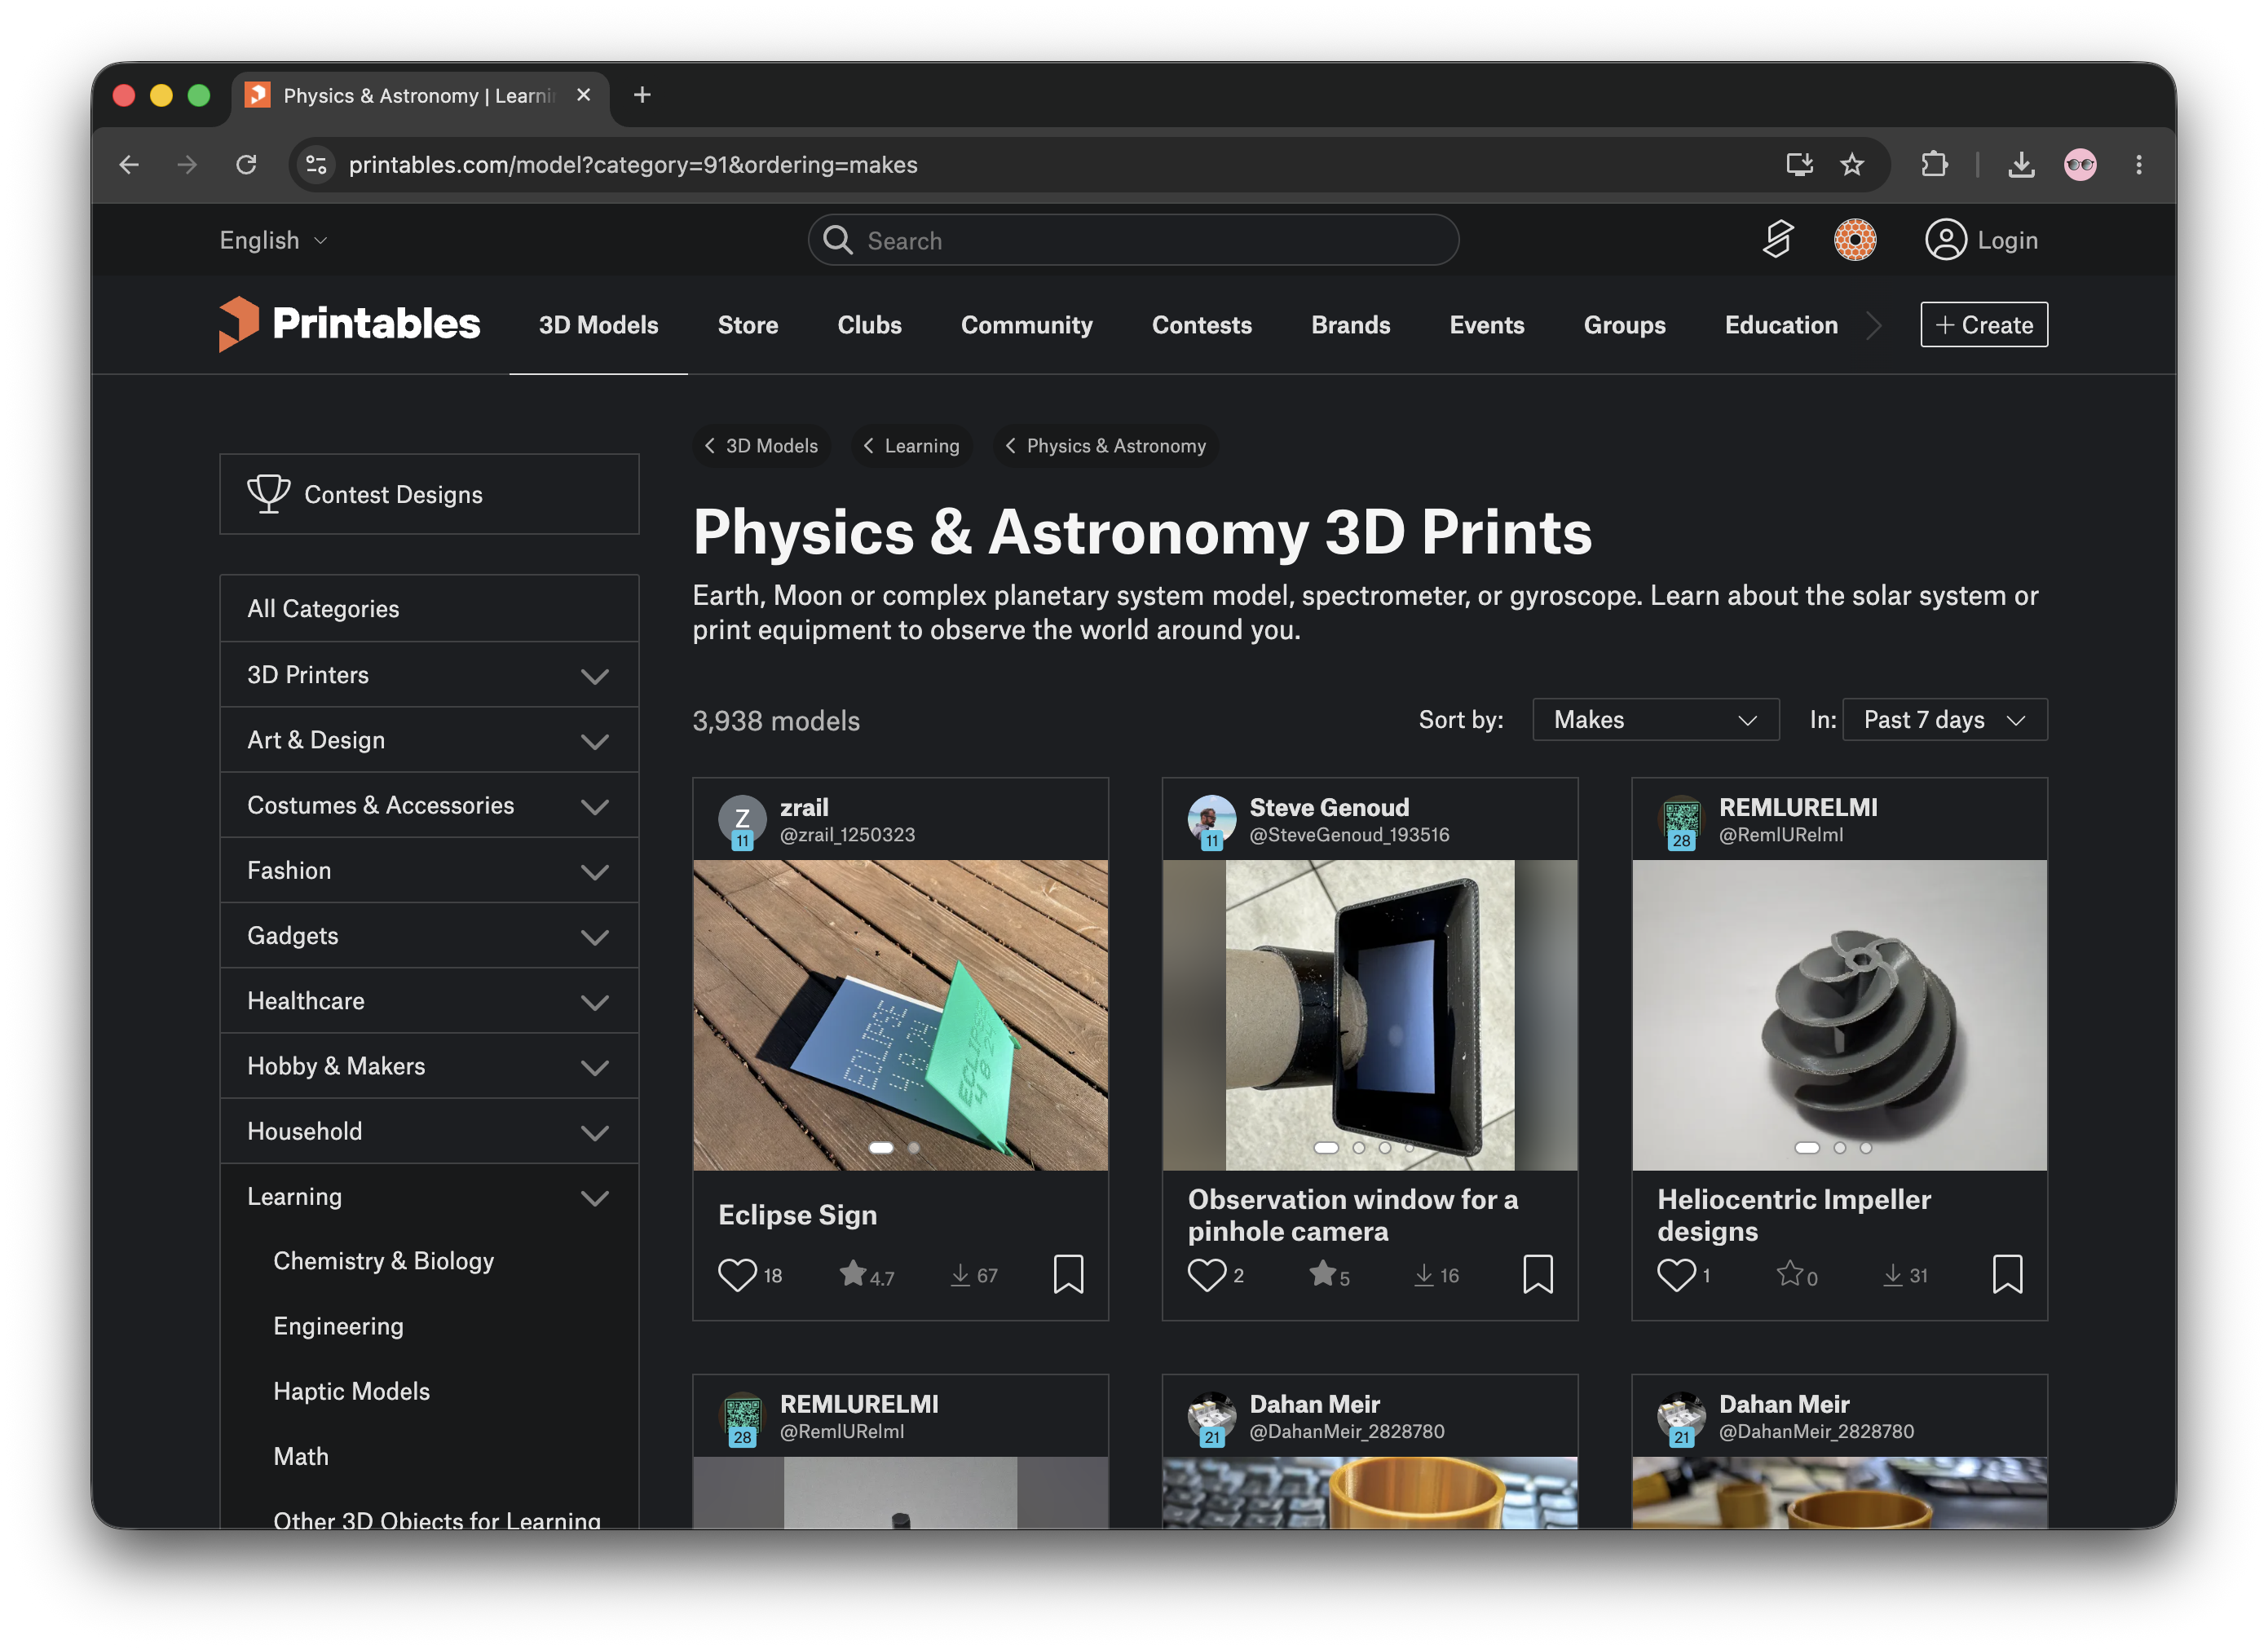Open browser downloads icon
The width and height of the screenshot is (2268, 1650).
tap(2021, 164)
